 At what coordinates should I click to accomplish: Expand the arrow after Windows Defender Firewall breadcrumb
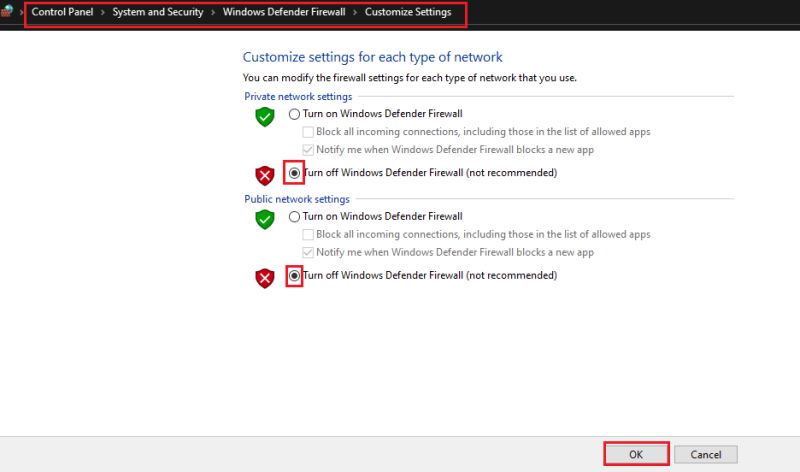(x=355, y=12)
